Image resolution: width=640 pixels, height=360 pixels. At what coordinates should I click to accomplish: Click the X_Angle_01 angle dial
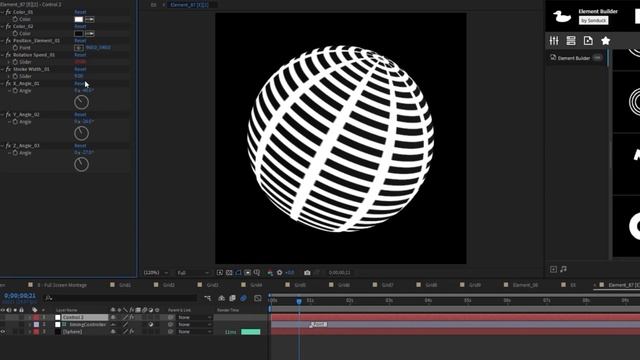[x=81, y=102]
